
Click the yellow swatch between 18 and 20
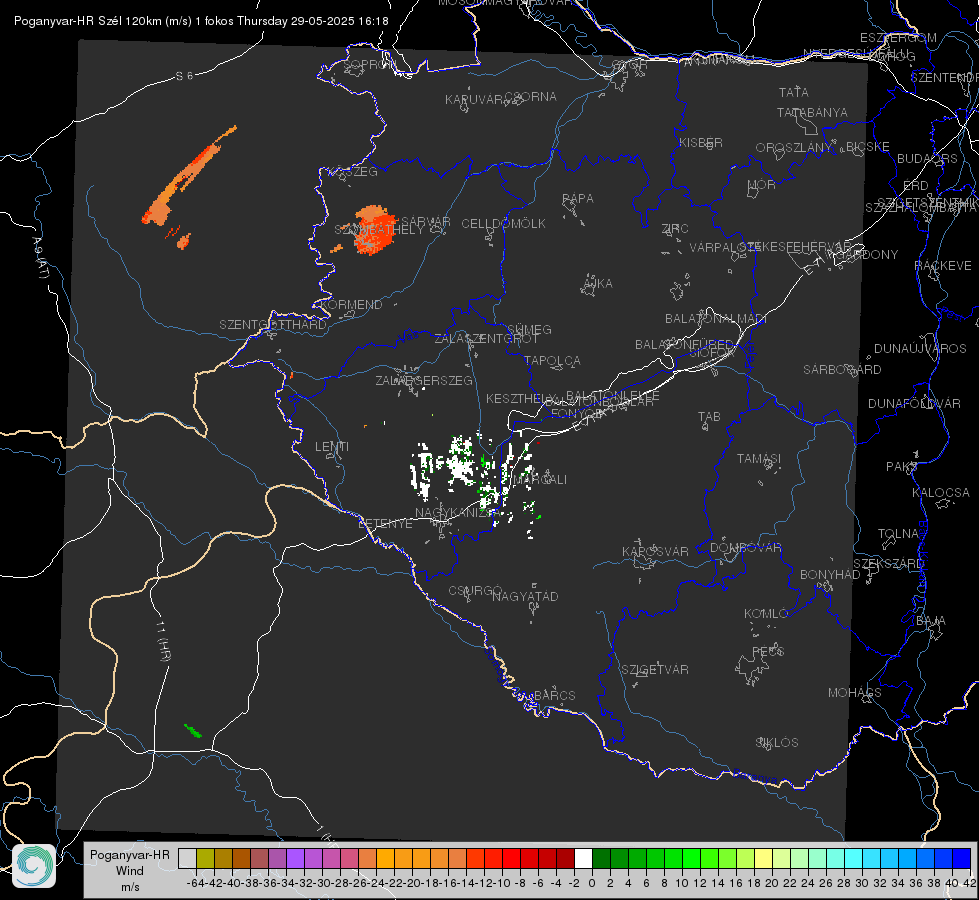[763, 858]
